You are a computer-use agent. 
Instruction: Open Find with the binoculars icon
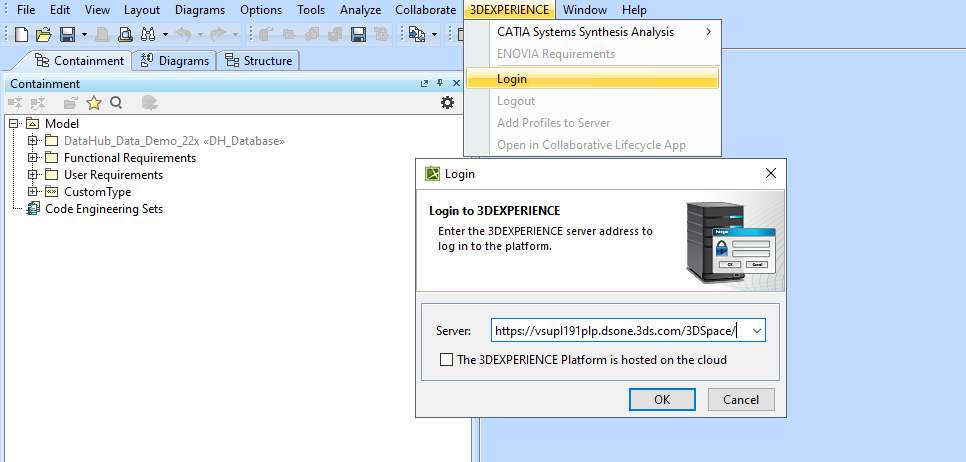(148, 34)
